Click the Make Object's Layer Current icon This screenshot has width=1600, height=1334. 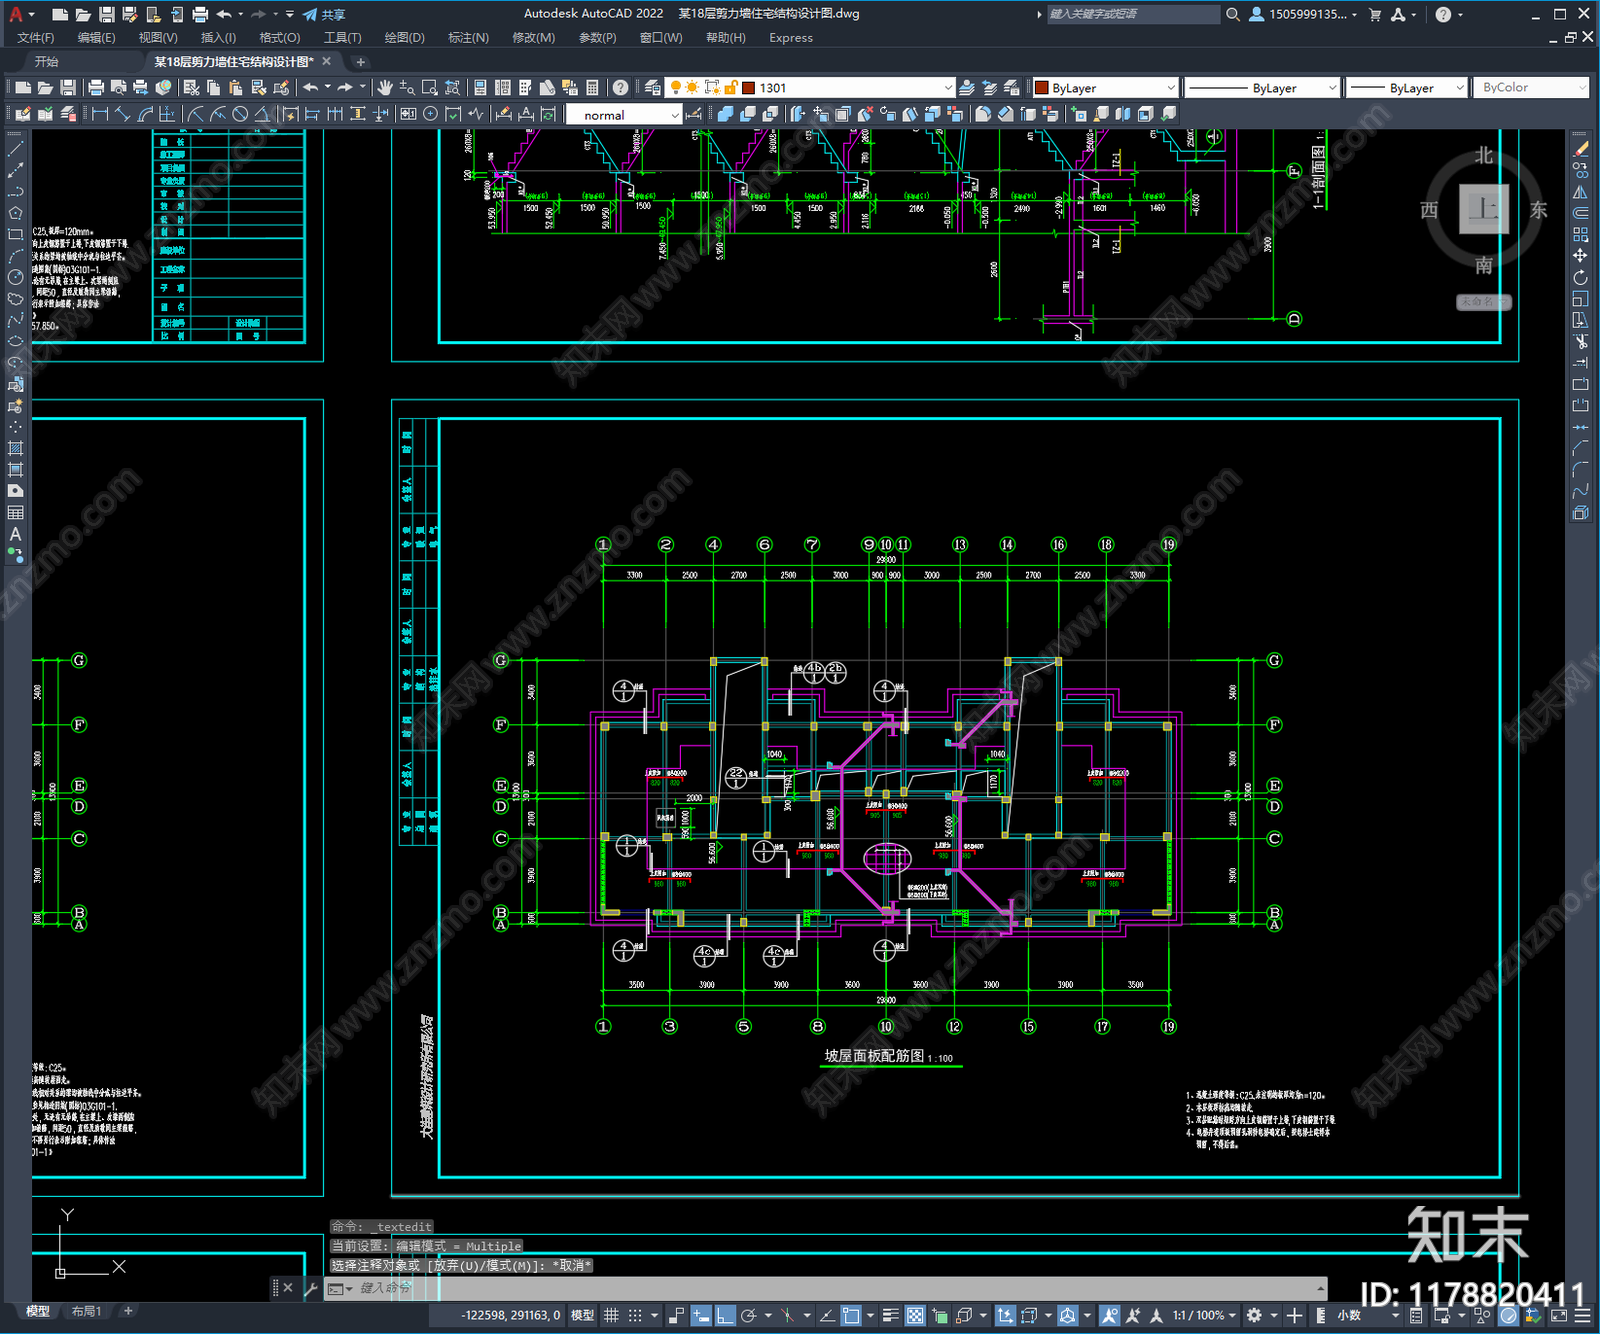tap(967, 88)
